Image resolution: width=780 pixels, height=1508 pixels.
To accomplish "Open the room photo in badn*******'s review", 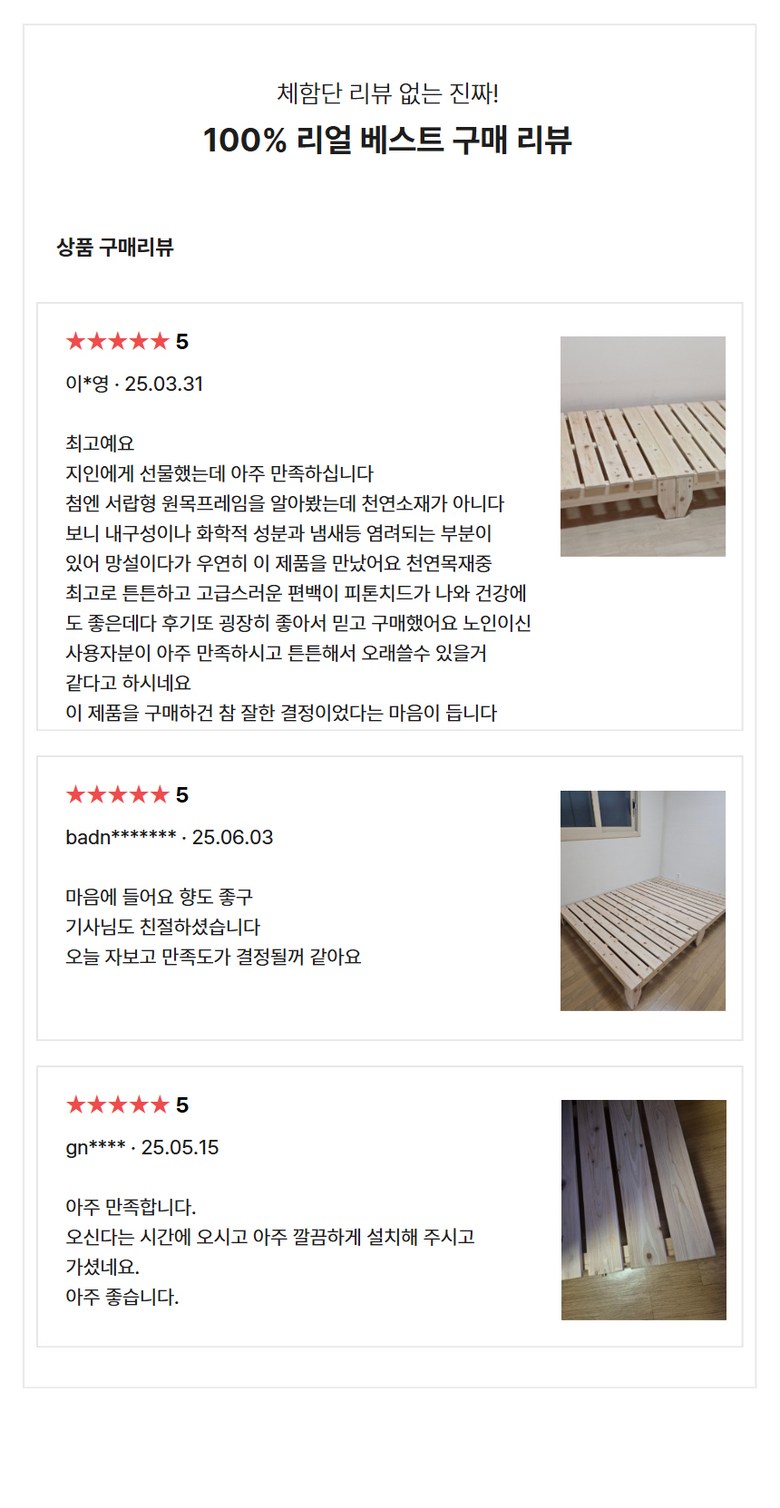I will pyautogui.click(x=642, y=900).
